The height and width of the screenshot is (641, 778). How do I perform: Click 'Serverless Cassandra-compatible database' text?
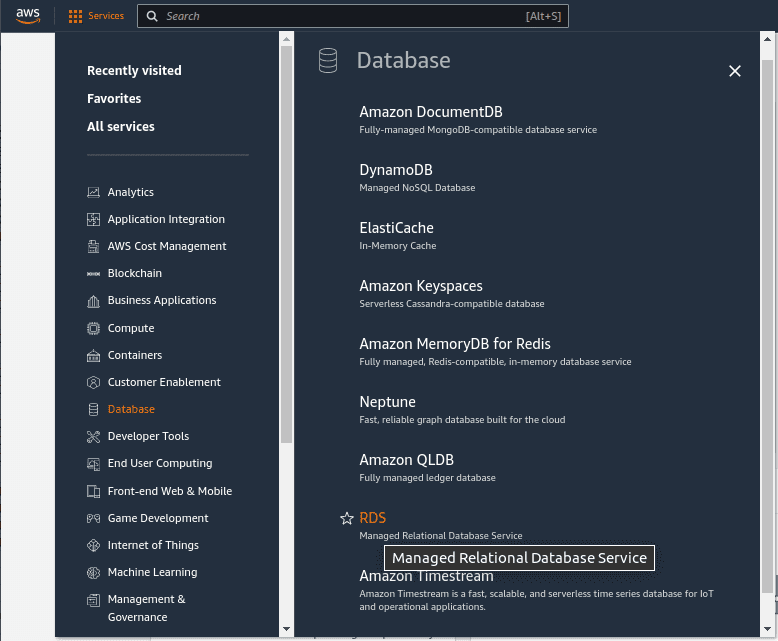tap(452, 304)
